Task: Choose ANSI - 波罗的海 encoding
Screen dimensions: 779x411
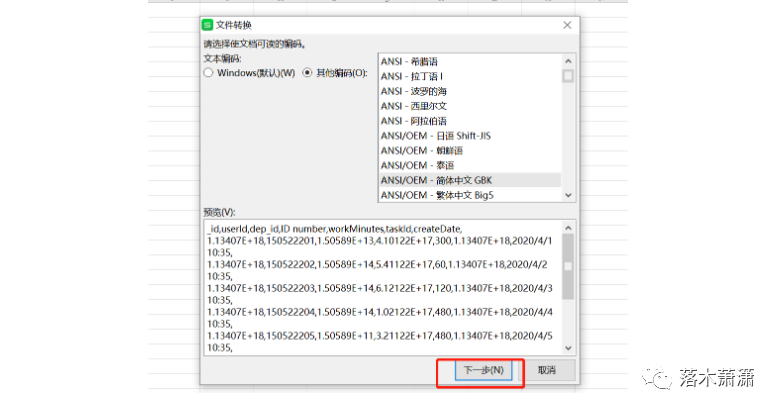Action: point(470,91)
